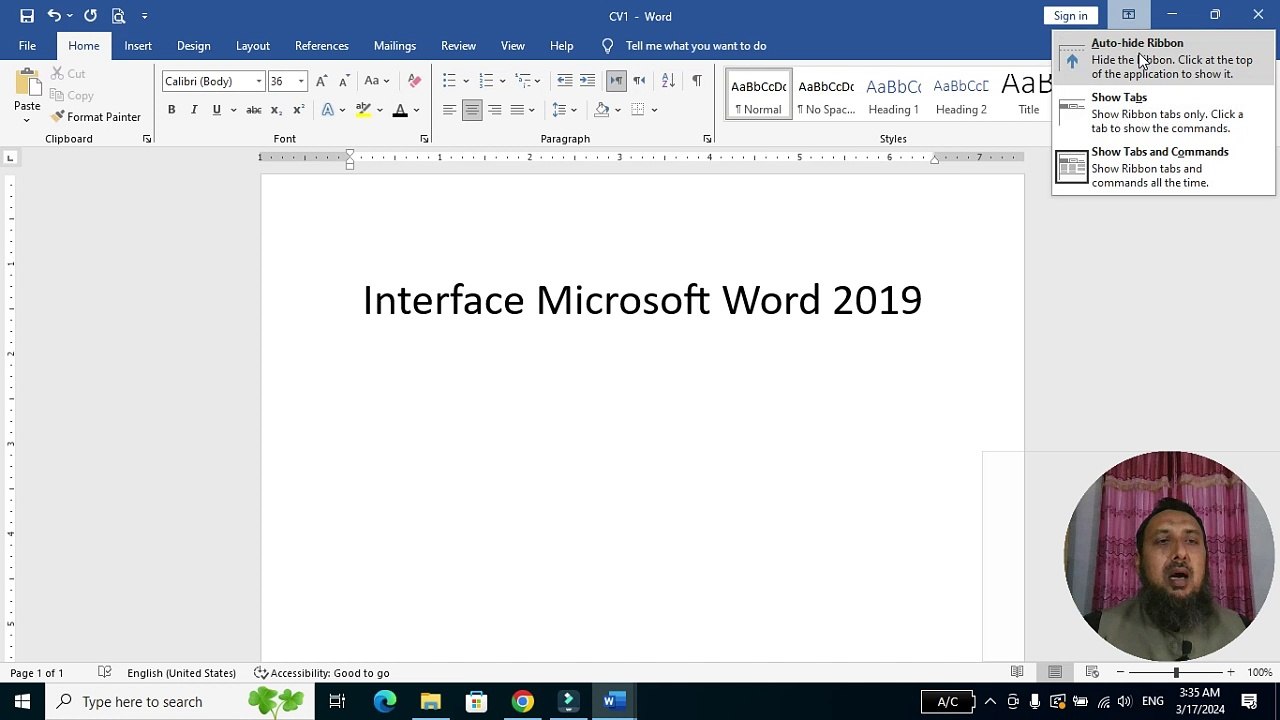Clear all formatting with eraser icon
This screenshot has width=1280, height=720.
(x=414, y=81)
